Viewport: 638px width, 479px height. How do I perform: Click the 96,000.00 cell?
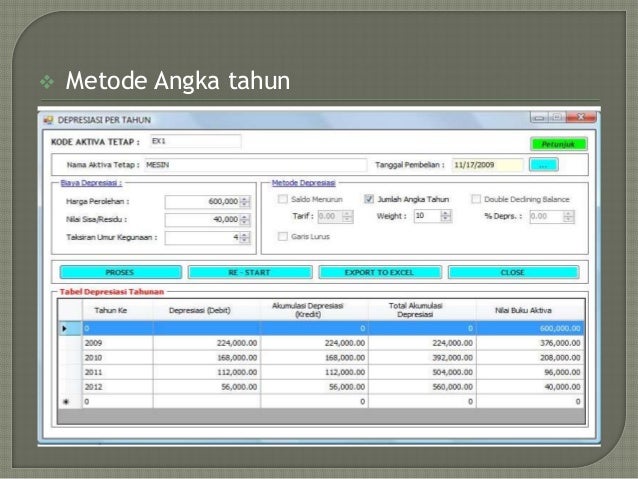pyautogui.click(x=530, y=372)
